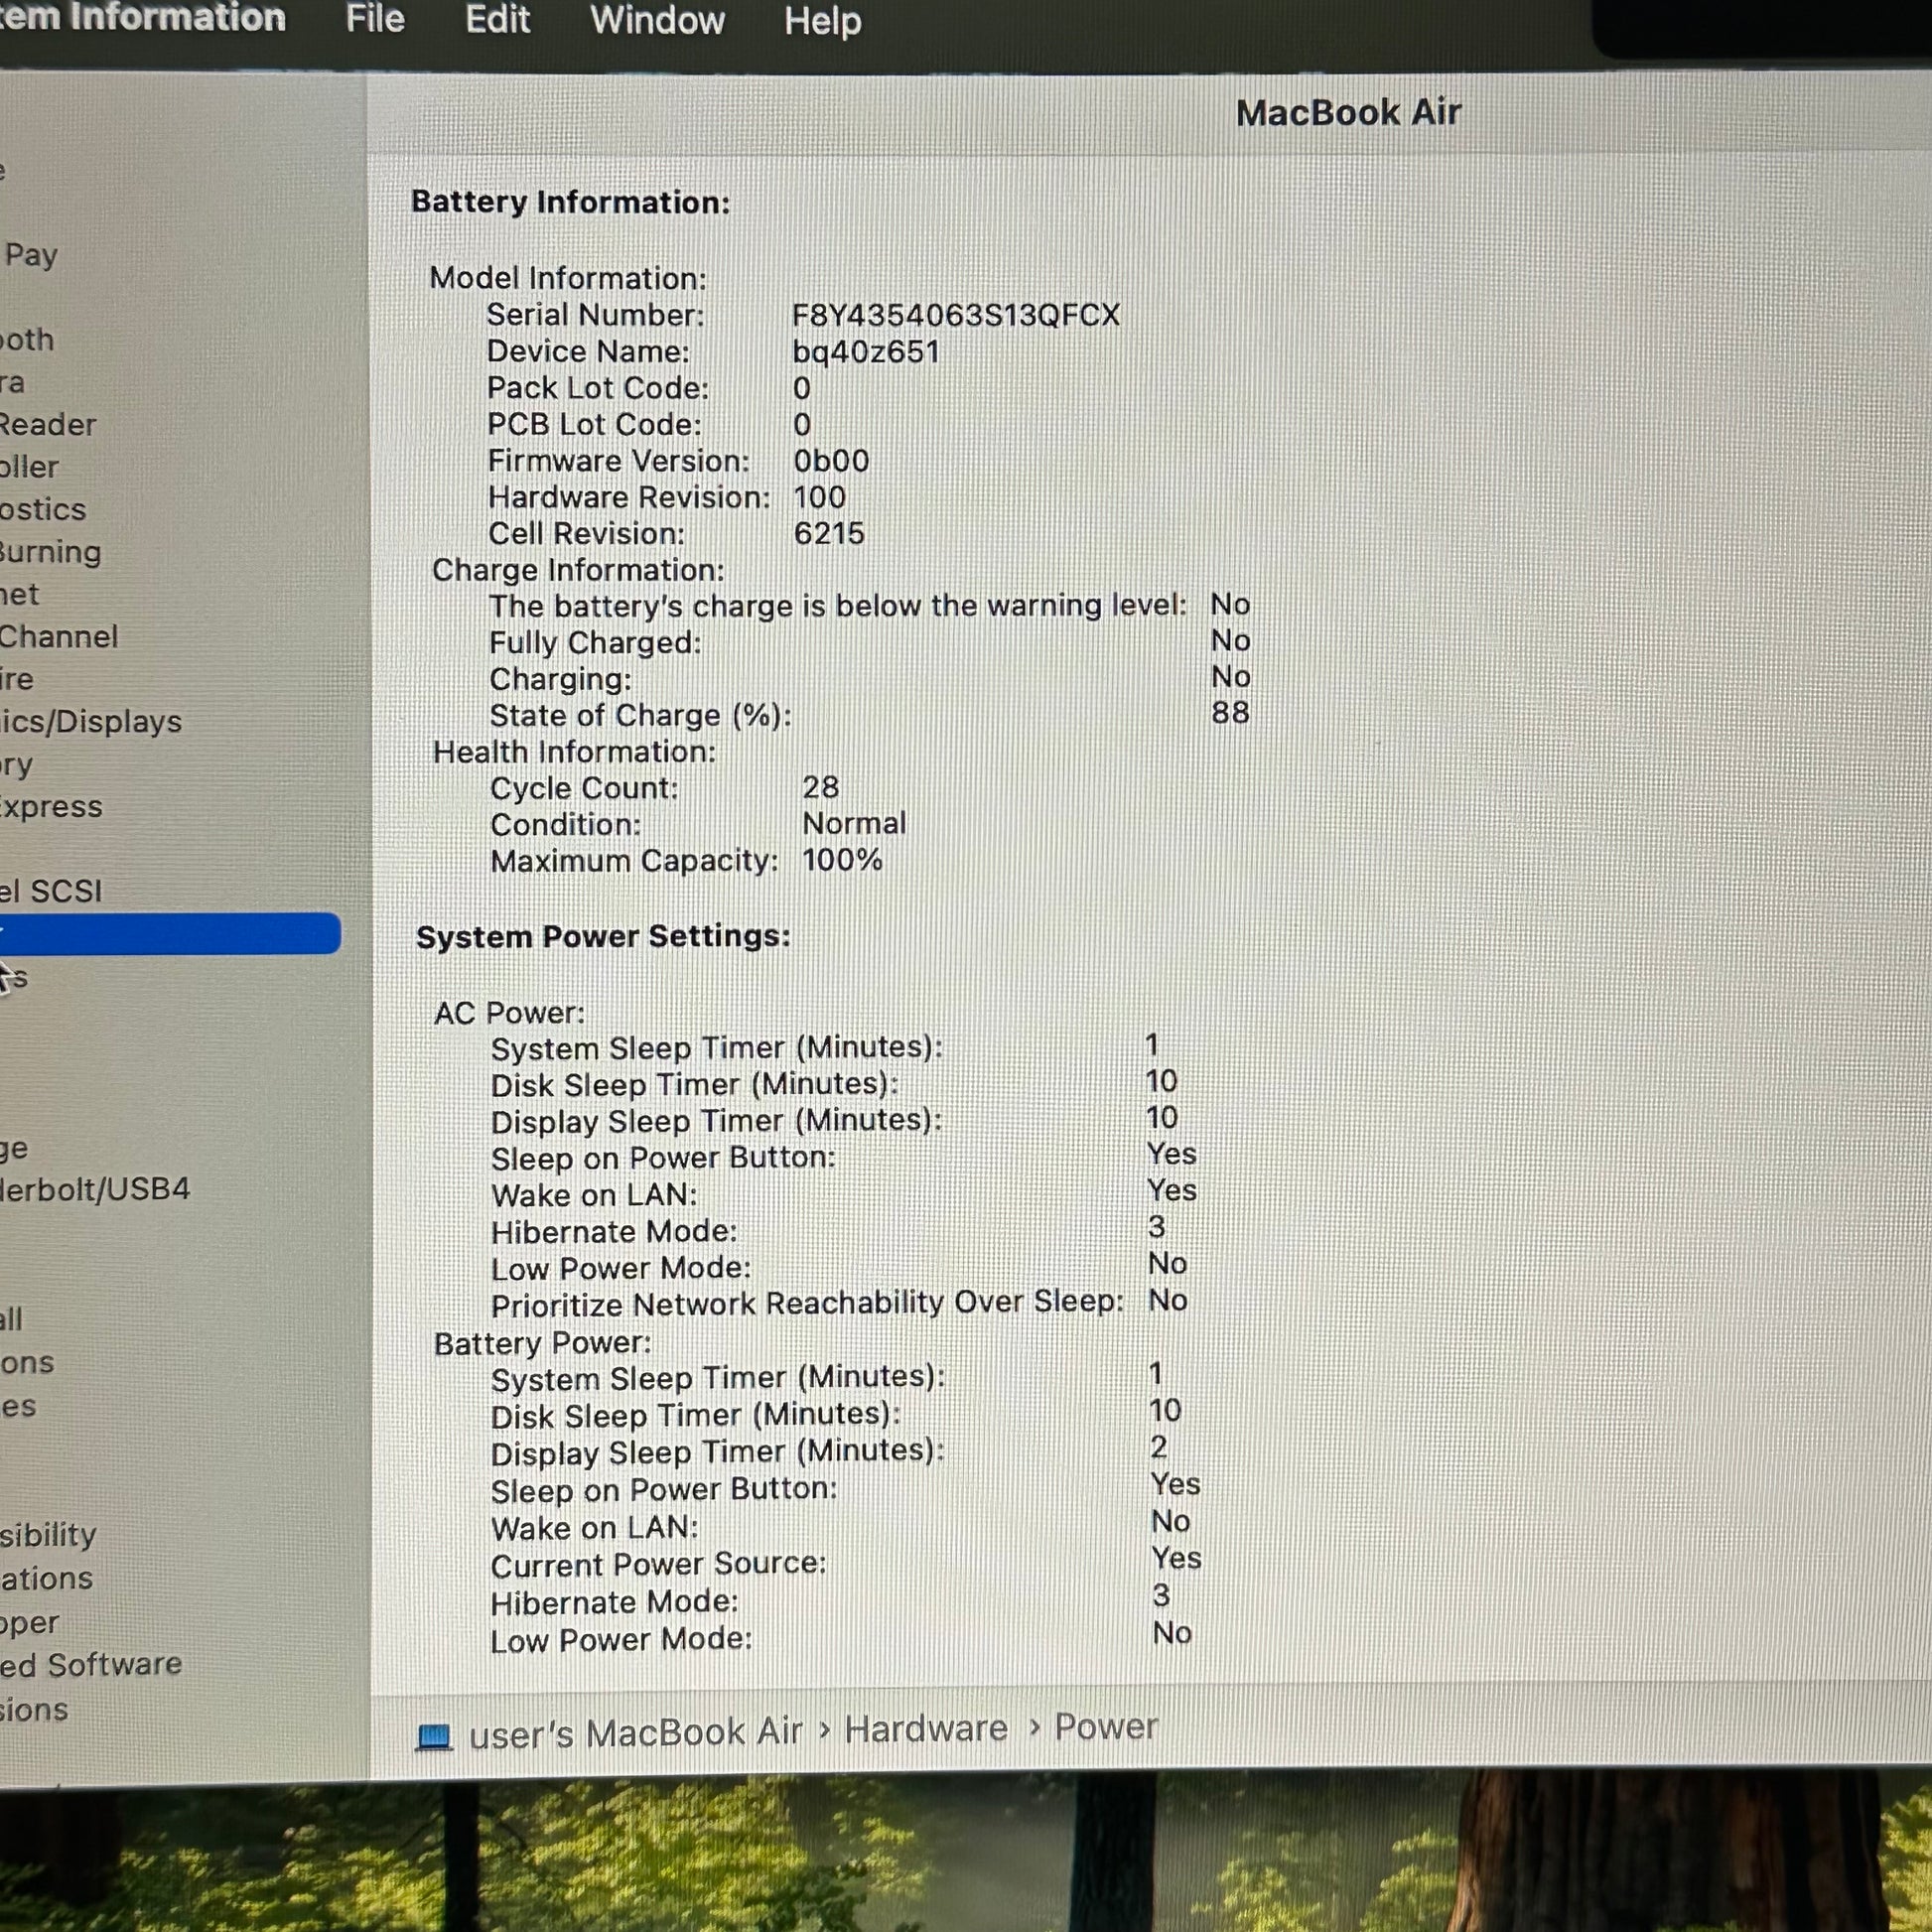1932x1932 pixels.
Task: Click the AC Power label
Action: 509,1013
